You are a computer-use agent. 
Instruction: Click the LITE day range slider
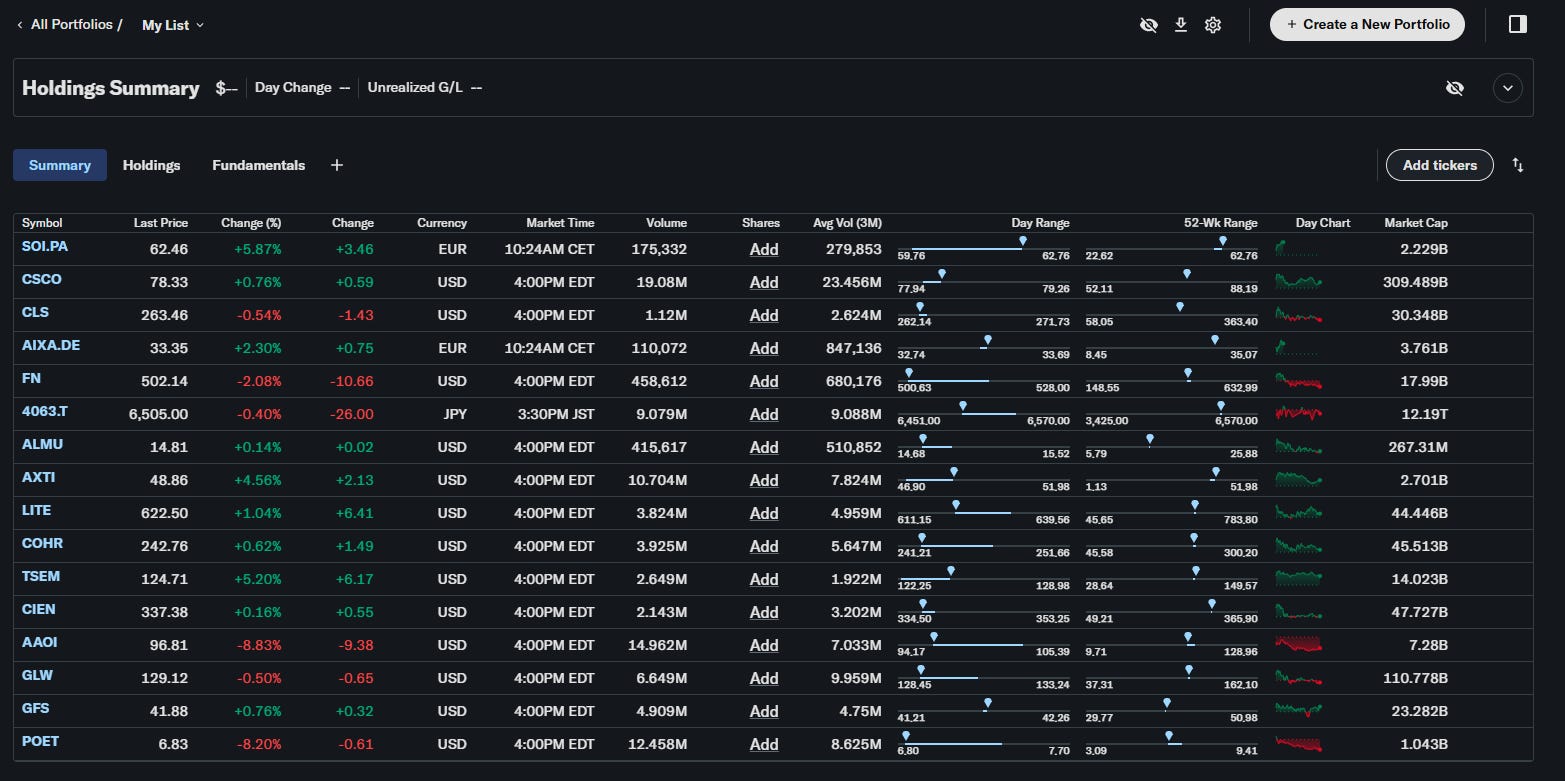coord(983,513)
